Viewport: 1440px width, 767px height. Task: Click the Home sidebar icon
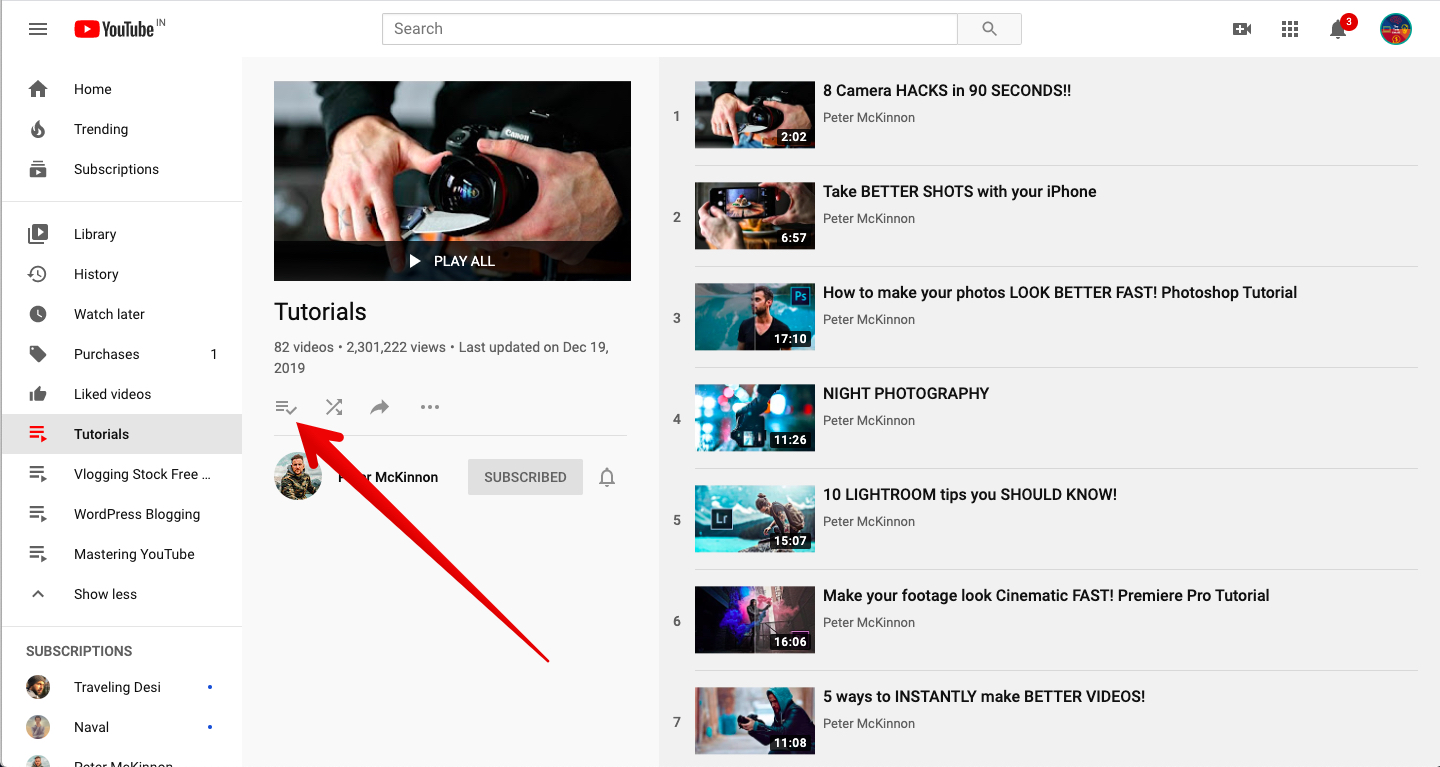click(x=38, y=89)
